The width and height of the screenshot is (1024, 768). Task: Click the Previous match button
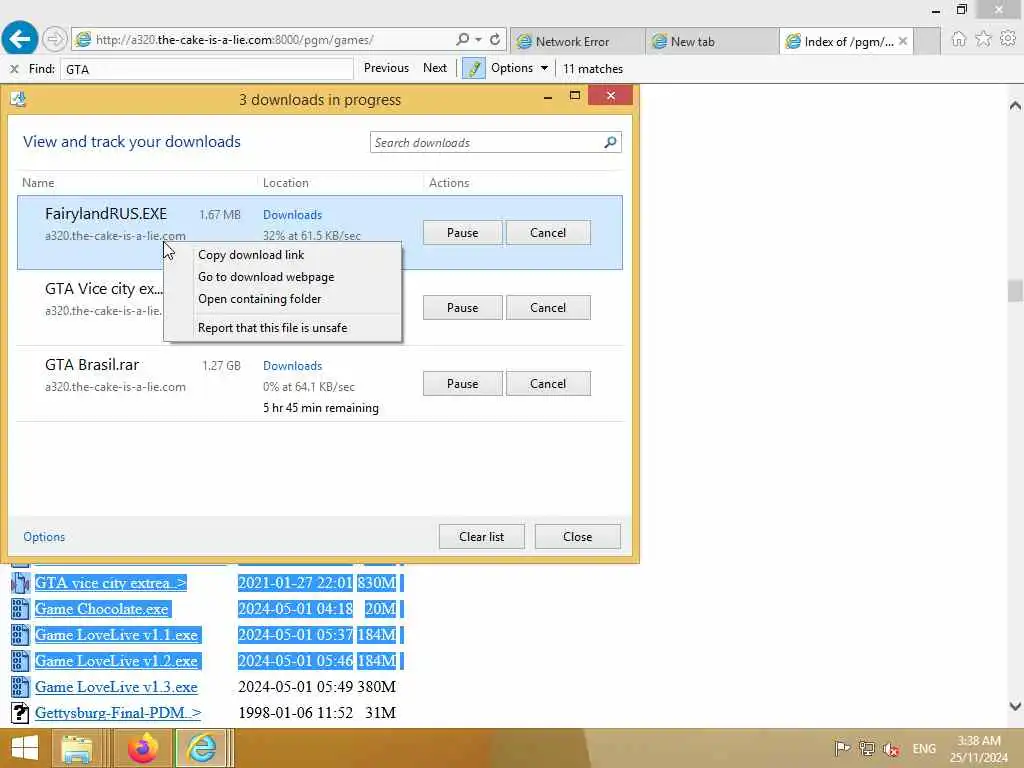(x=386, y=68)
